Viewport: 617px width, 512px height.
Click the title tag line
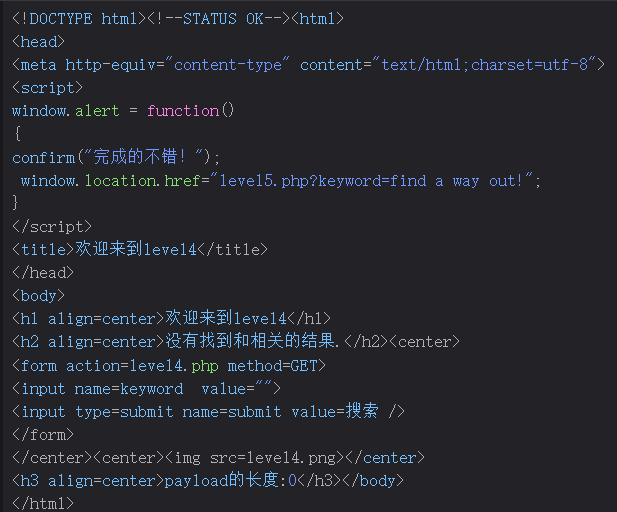click(x=140, y=249)
